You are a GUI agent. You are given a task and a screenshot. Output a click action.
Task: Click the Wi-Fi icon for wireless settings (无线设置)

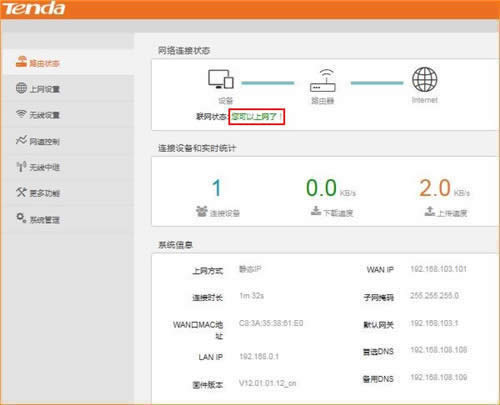click(x=21, y=114)
